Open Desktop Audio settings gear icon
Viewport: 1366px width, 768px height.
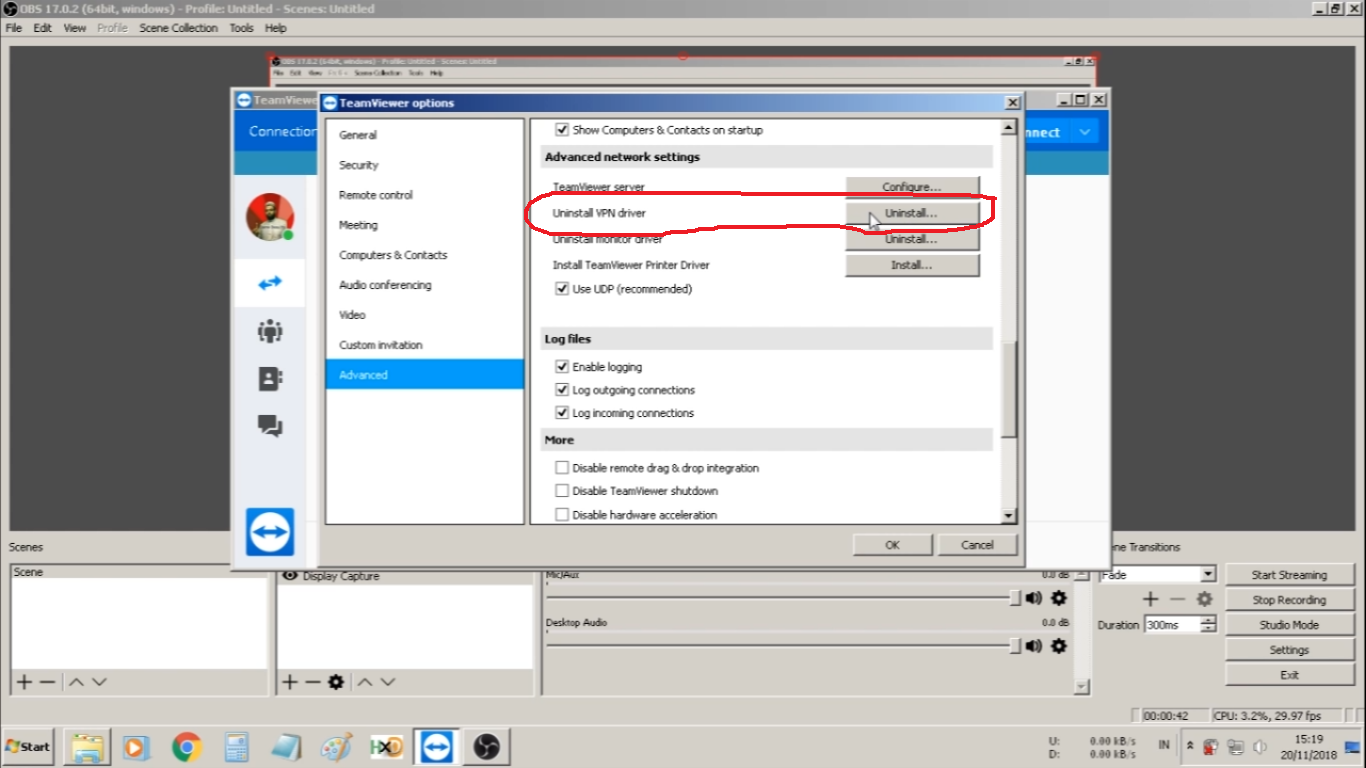(1059, 646)
